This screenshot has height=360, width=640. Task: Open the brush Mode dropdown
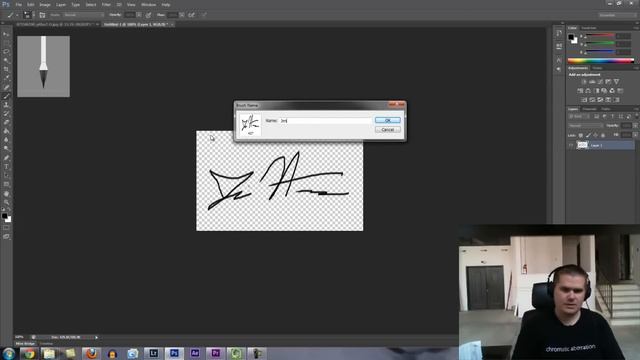pyautogui.click(x=83, y=15)
